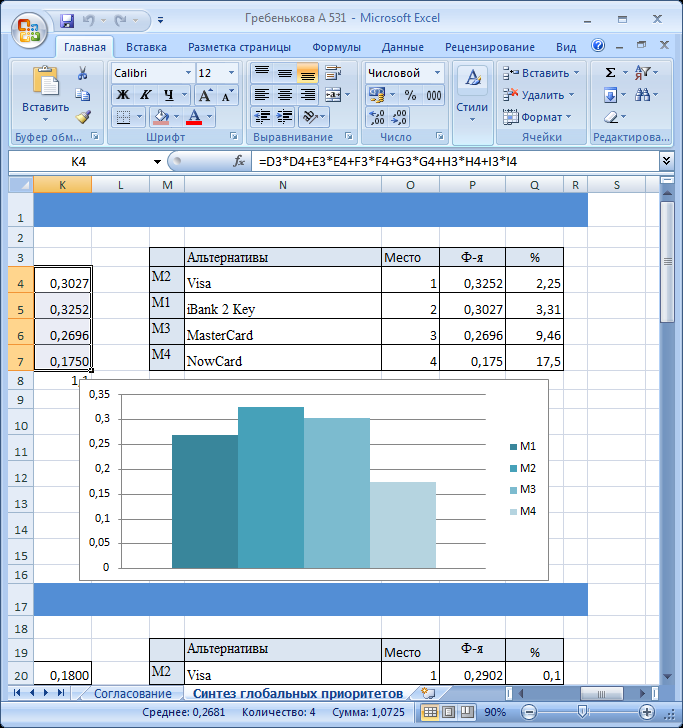The image size is (683, 728).
Task: Open the Числовой number format dropdown
Action: coord(437,73)
